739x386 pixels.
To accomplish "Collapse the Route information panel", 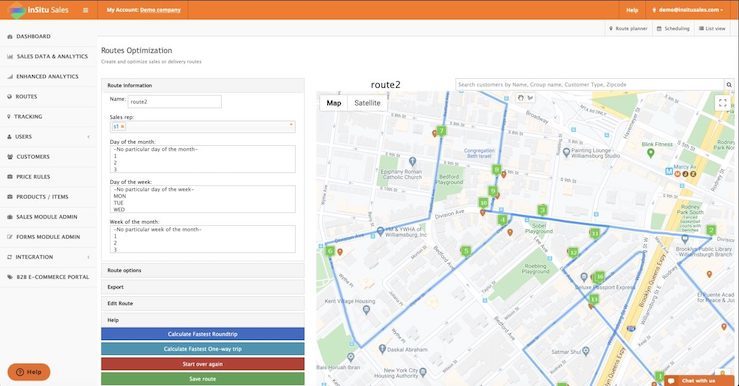I will click(x=203, y=85).
